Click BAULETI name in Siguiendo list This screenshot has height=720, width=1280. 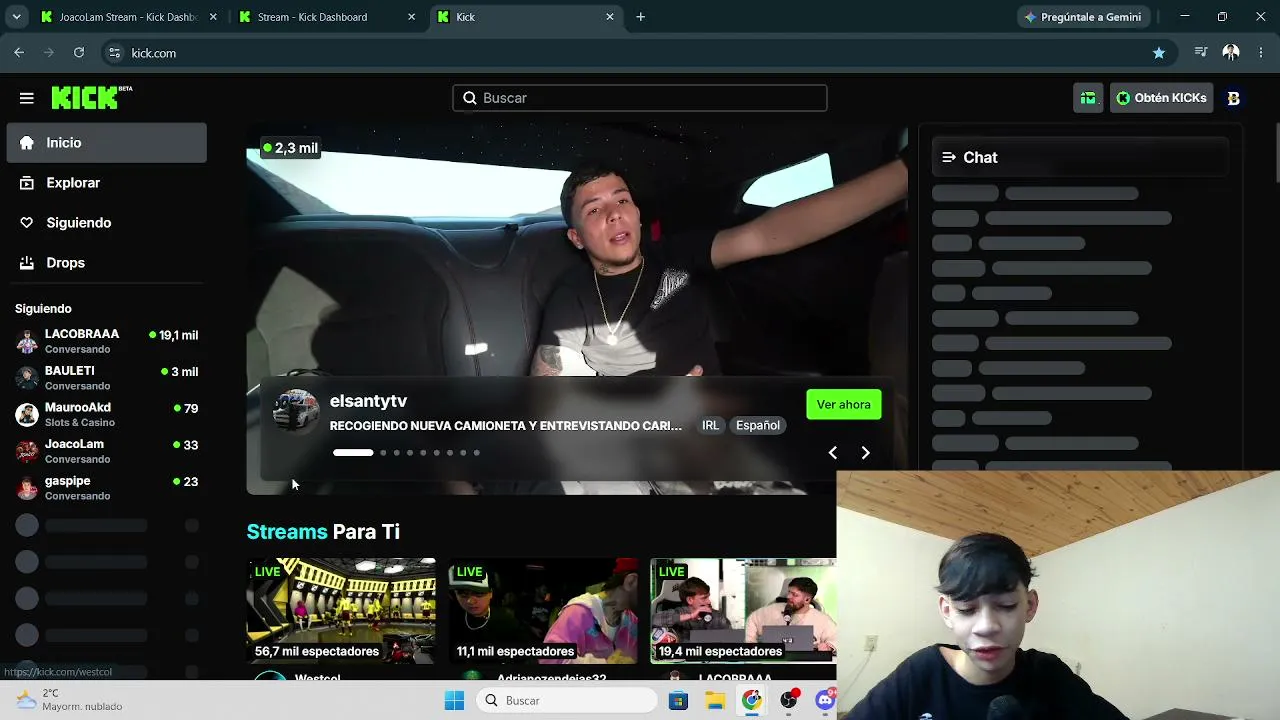[69, 371]
